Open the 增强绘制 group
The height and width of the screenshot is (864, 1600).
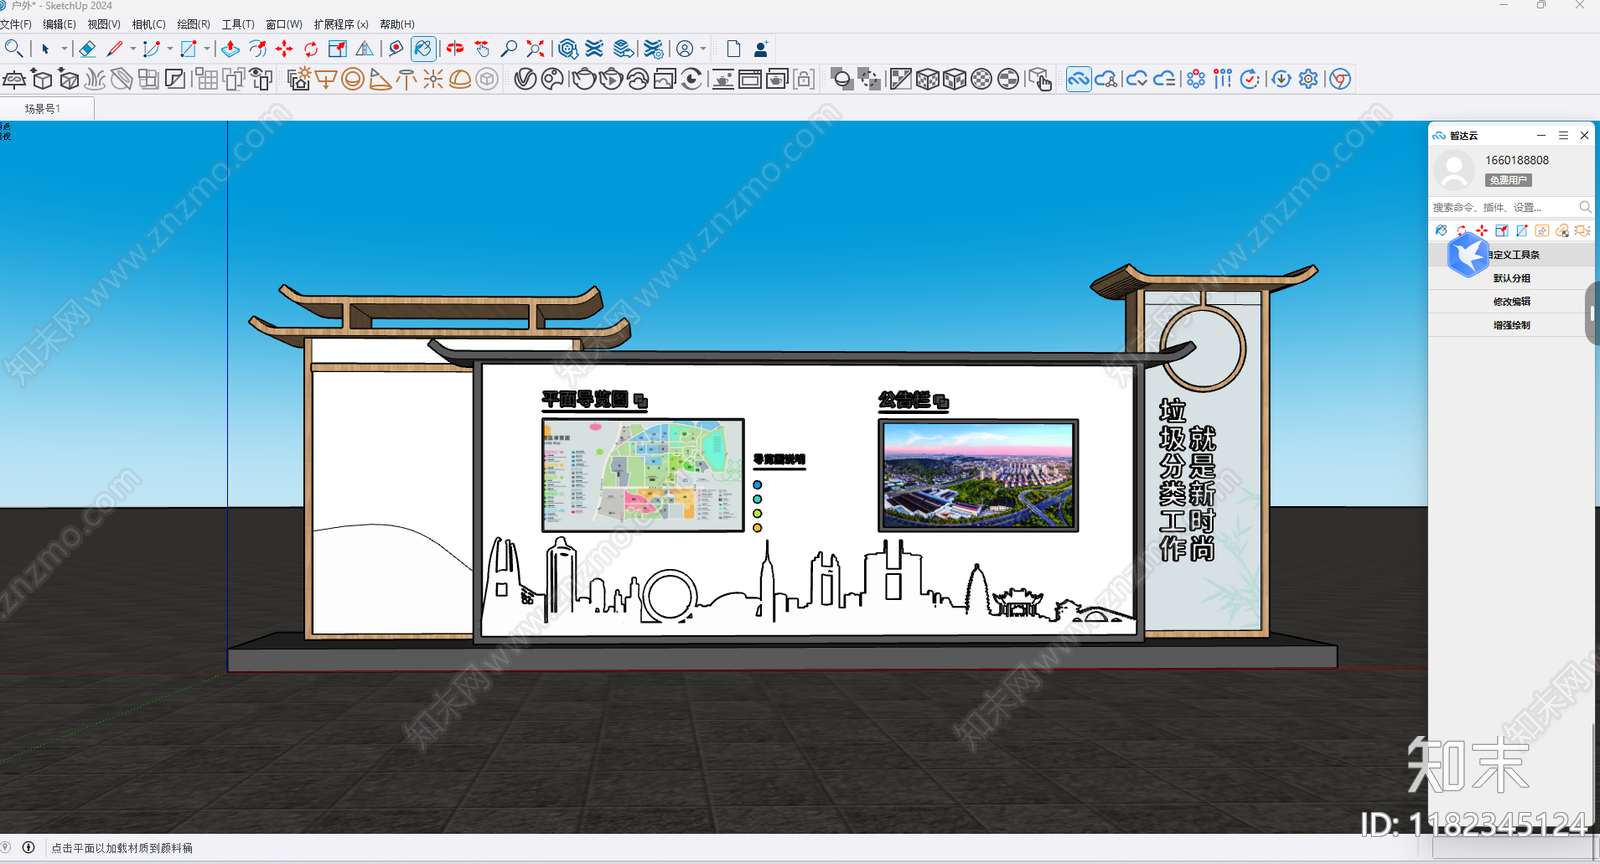(x=1512, y=325)
